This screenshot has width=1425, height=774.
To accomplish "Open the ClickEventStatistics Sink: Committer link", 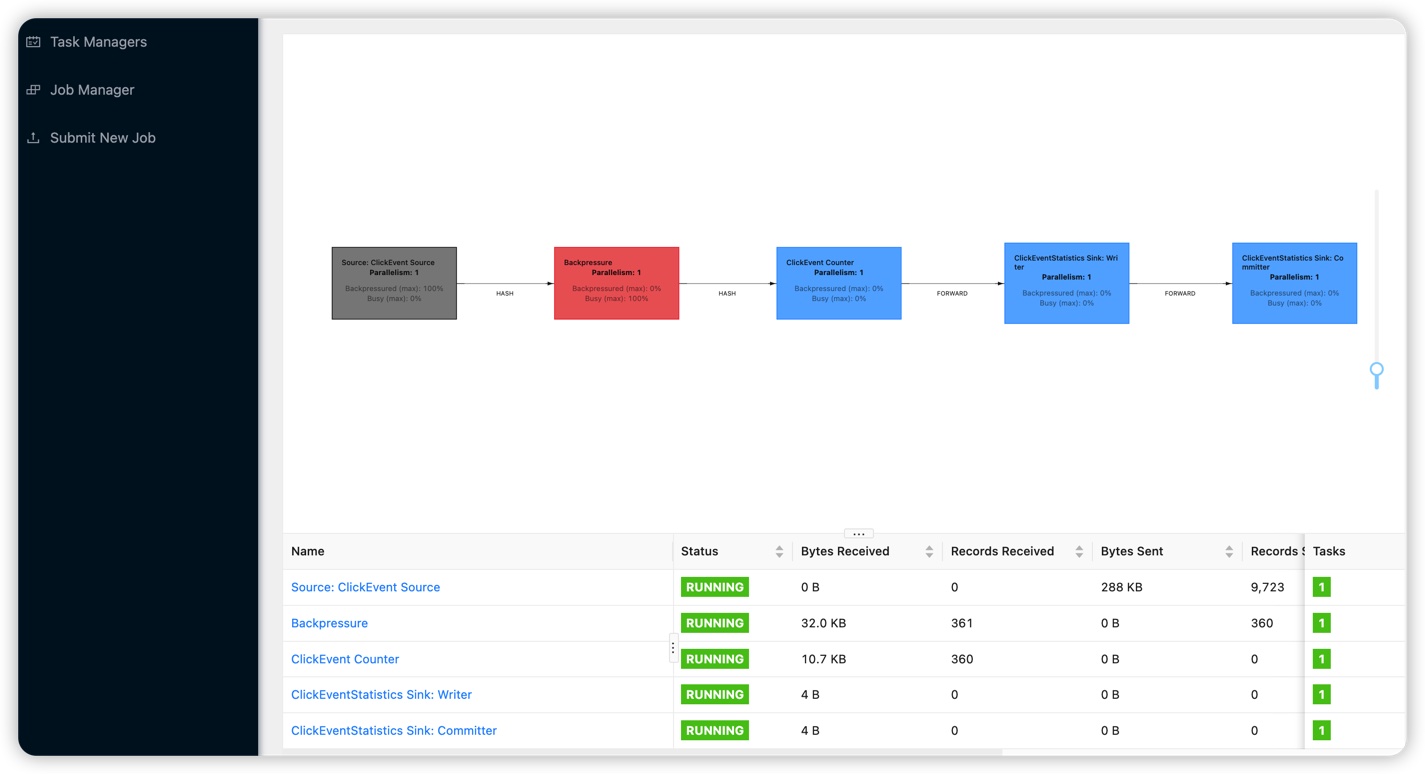I will tap(393, 731).
